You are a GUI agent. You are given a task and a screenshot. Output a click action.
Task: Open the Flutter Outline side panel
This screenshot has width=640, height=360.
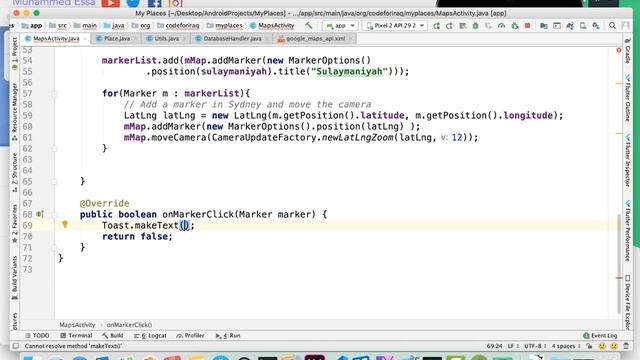point(628,98)
